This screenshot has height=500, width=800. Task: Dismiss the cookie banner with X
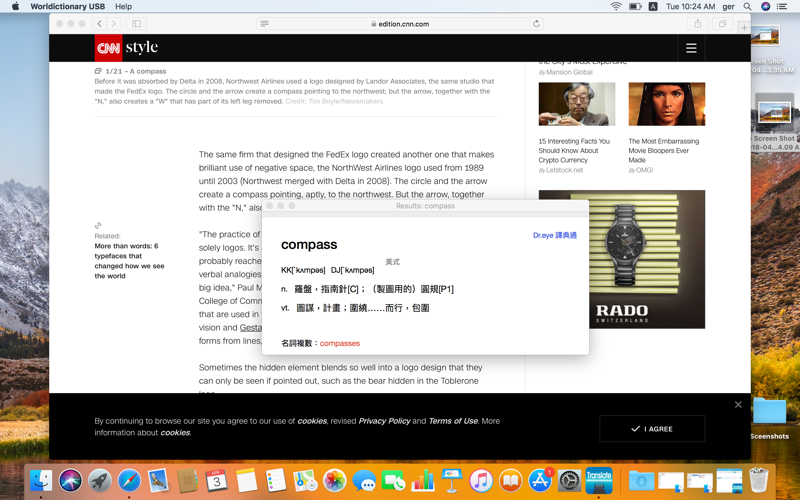pyautogui.click(x=738, y=405)
